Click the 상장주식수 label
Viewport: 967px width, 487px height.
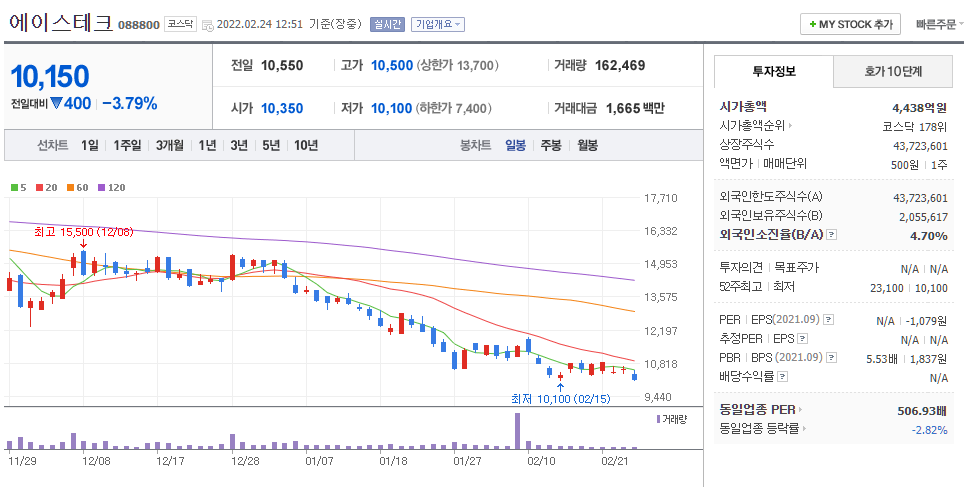click(x=747, y=144)
